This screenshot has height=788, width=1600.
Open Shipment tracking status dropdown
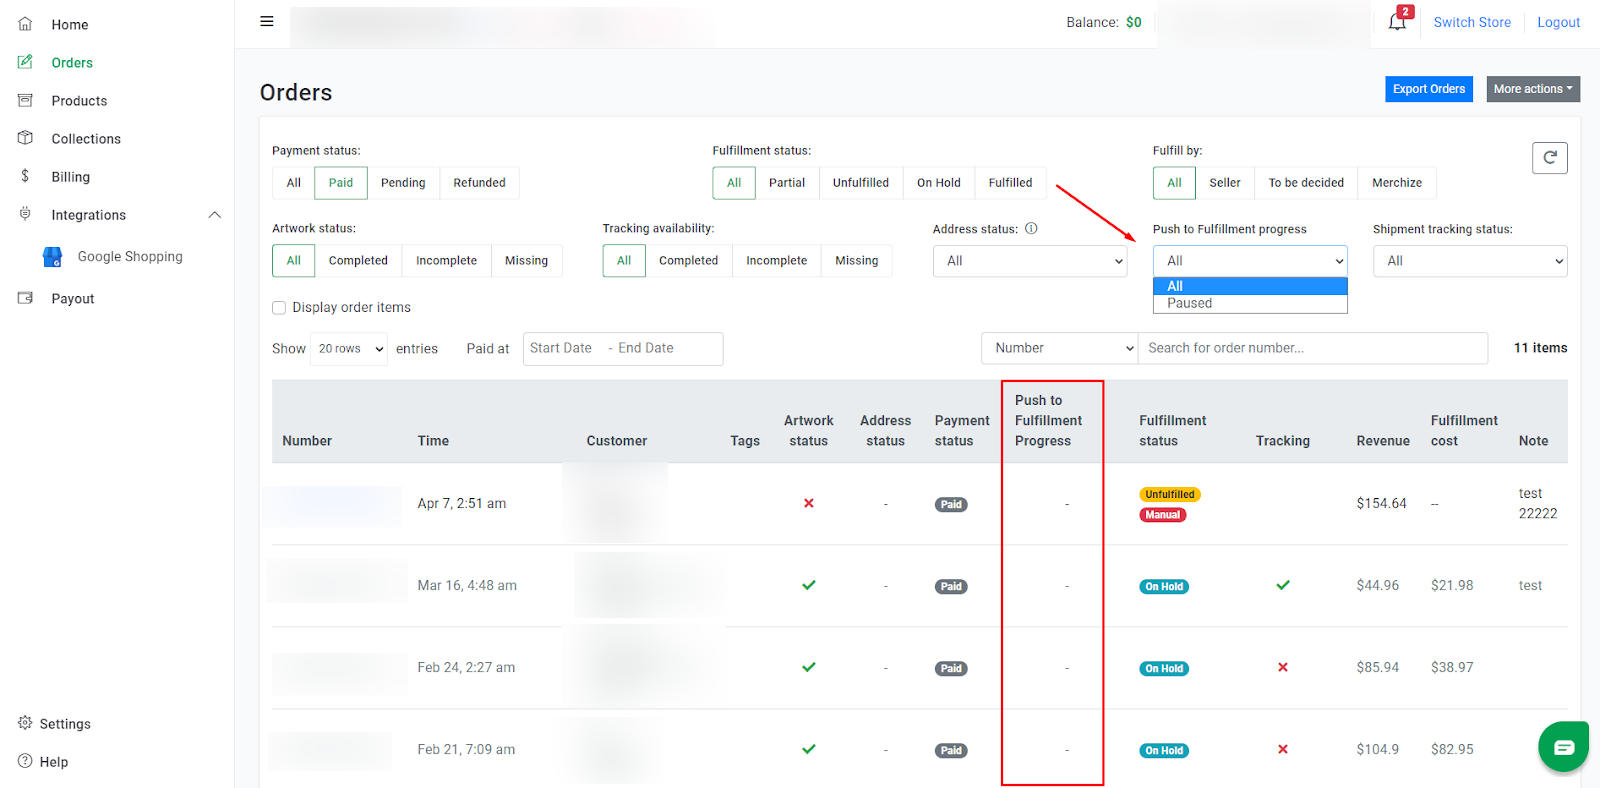(x=1470, y=261)
